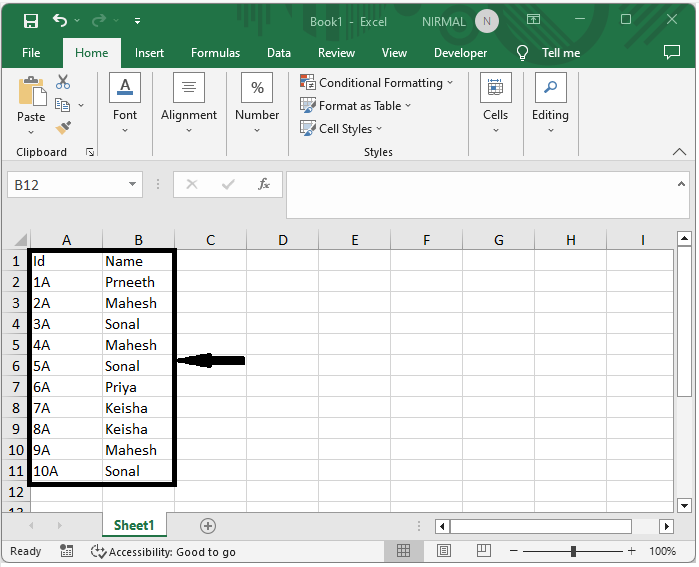
Task: Click the zoom slider handle
Action: 573,551
